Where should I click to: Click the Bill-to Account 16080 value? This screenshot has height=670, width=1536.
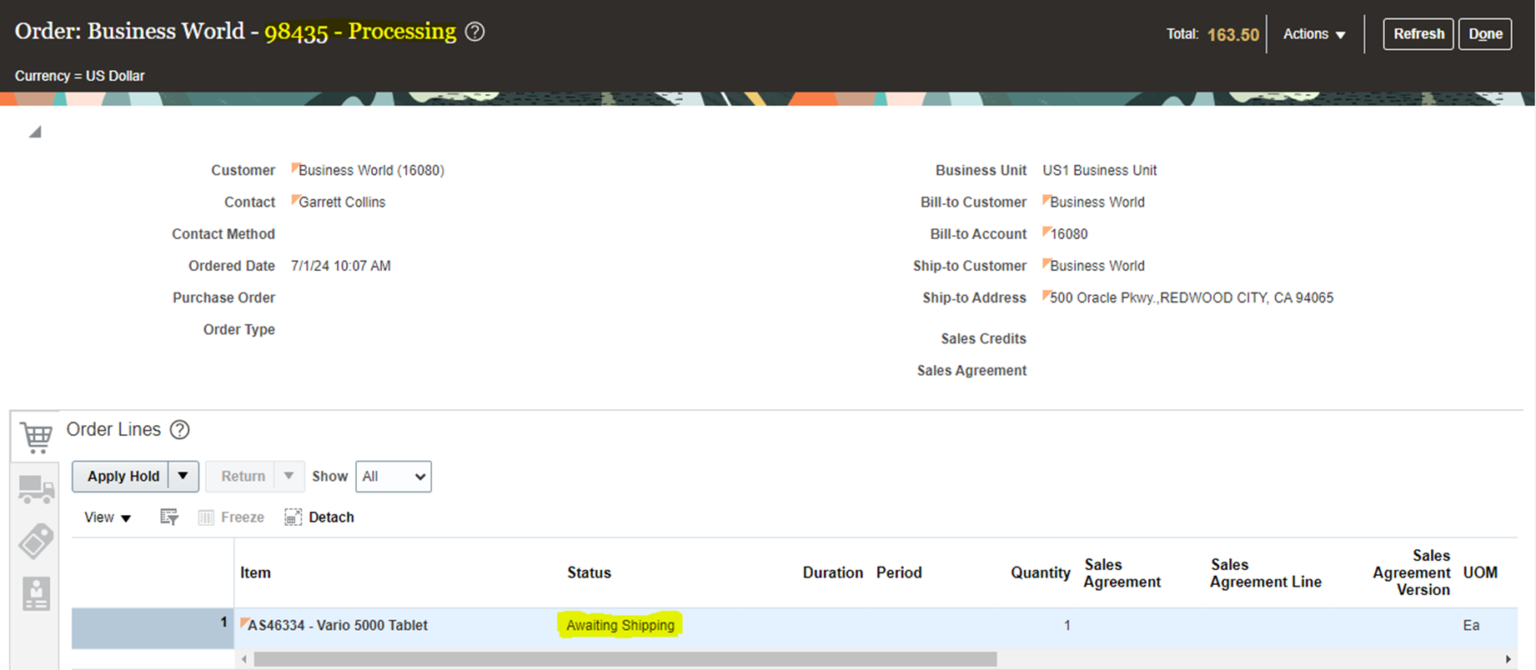coord(1069,234)
